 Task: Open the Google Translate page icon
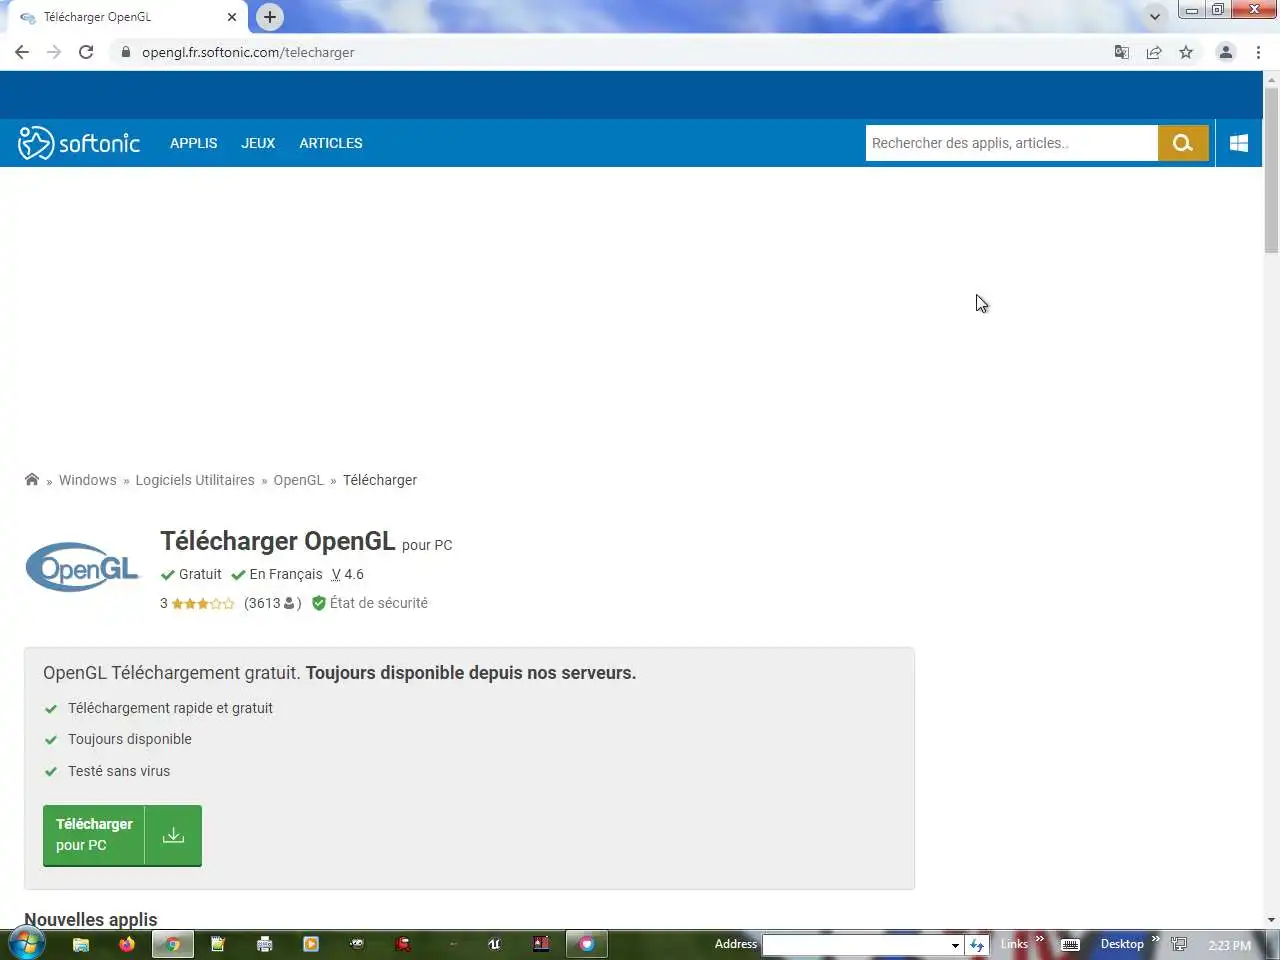(1122, 52)
